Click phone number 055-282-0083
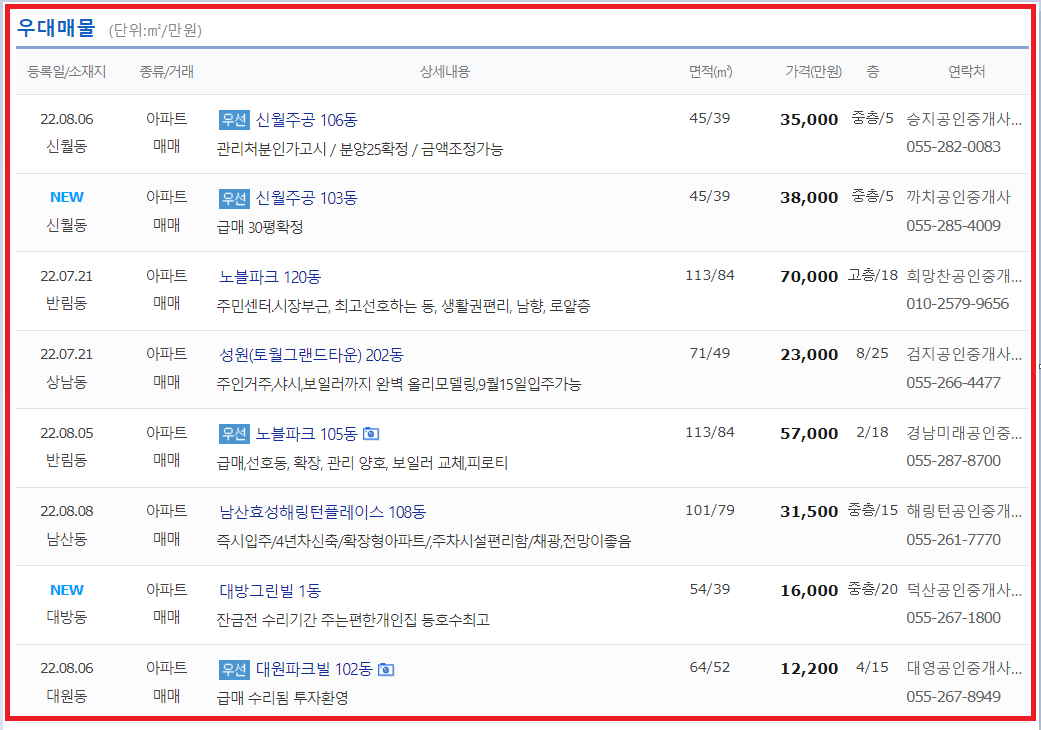Screen dimensions: 1041x730 953,147
